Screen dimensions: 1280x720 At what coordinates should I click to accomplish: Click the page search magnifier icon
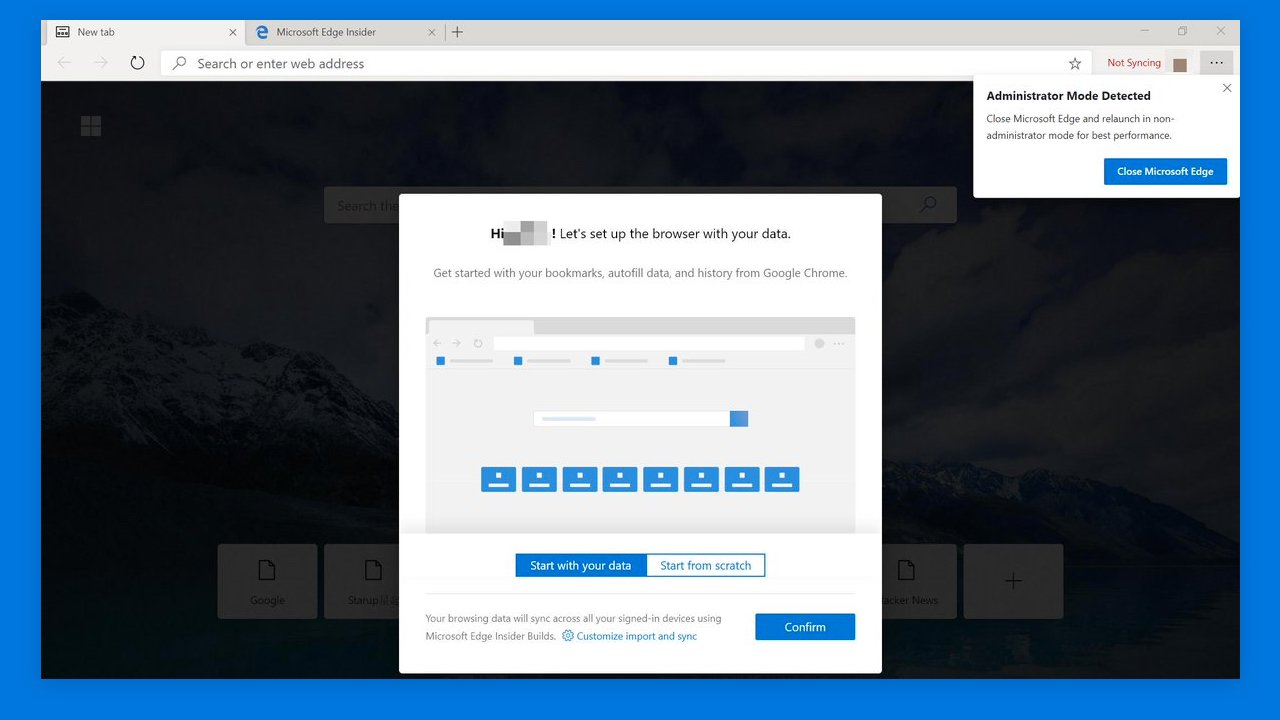tap(928, 205)
